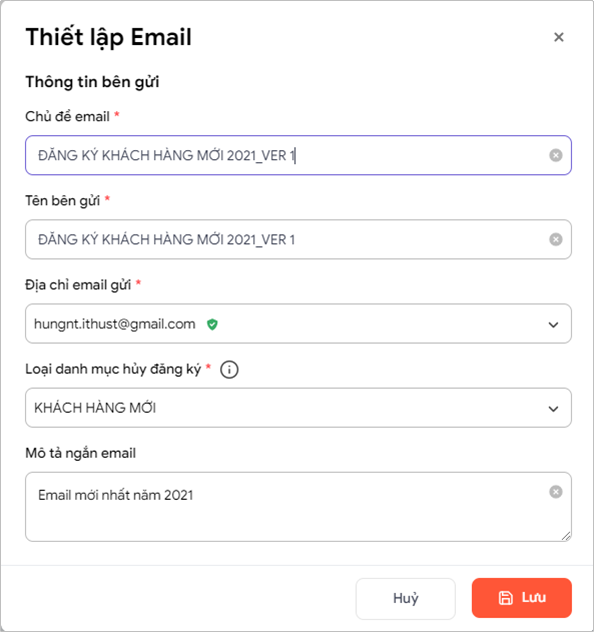594x632 pixels.
Task: Expand the KHÁCH HÀNG MỚI chevron arrow
Action: tap(553, 409)
